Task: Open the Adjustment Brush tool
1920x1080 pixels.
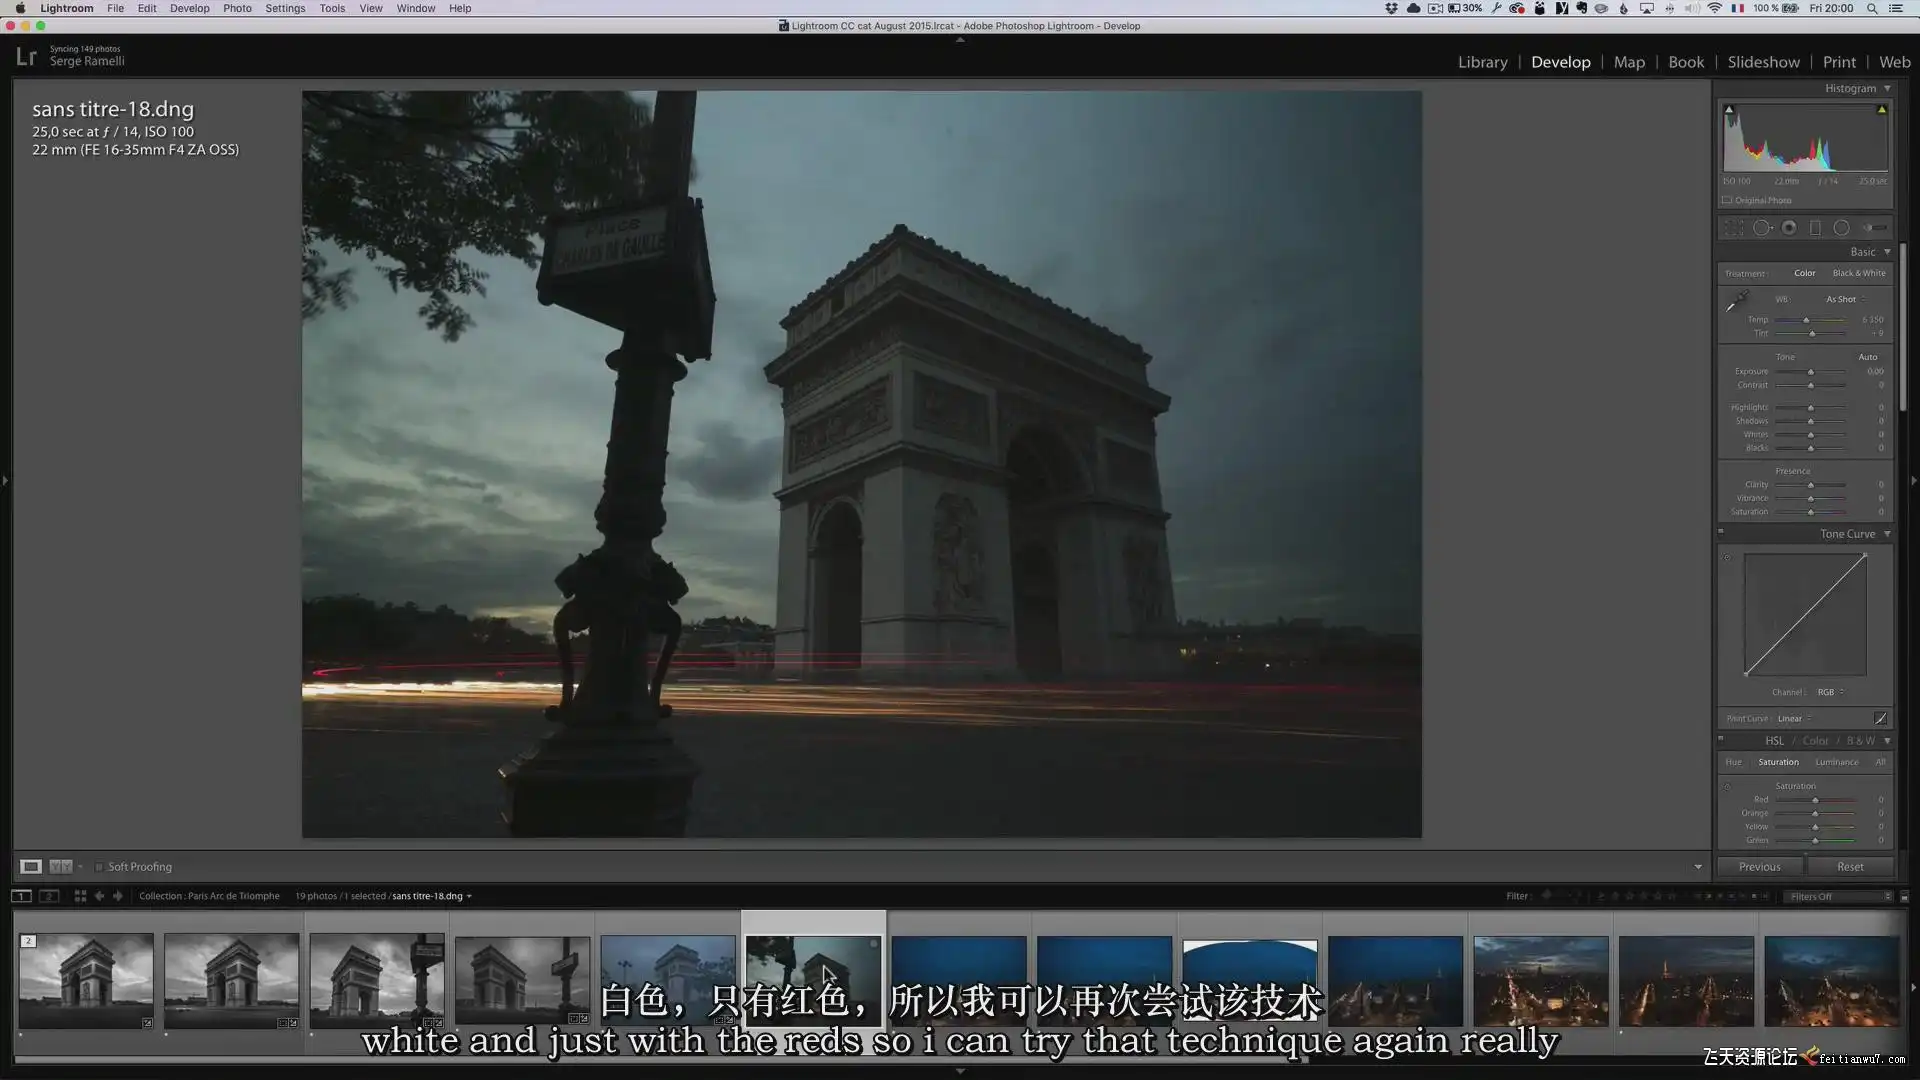Action: click(1874, 228)
